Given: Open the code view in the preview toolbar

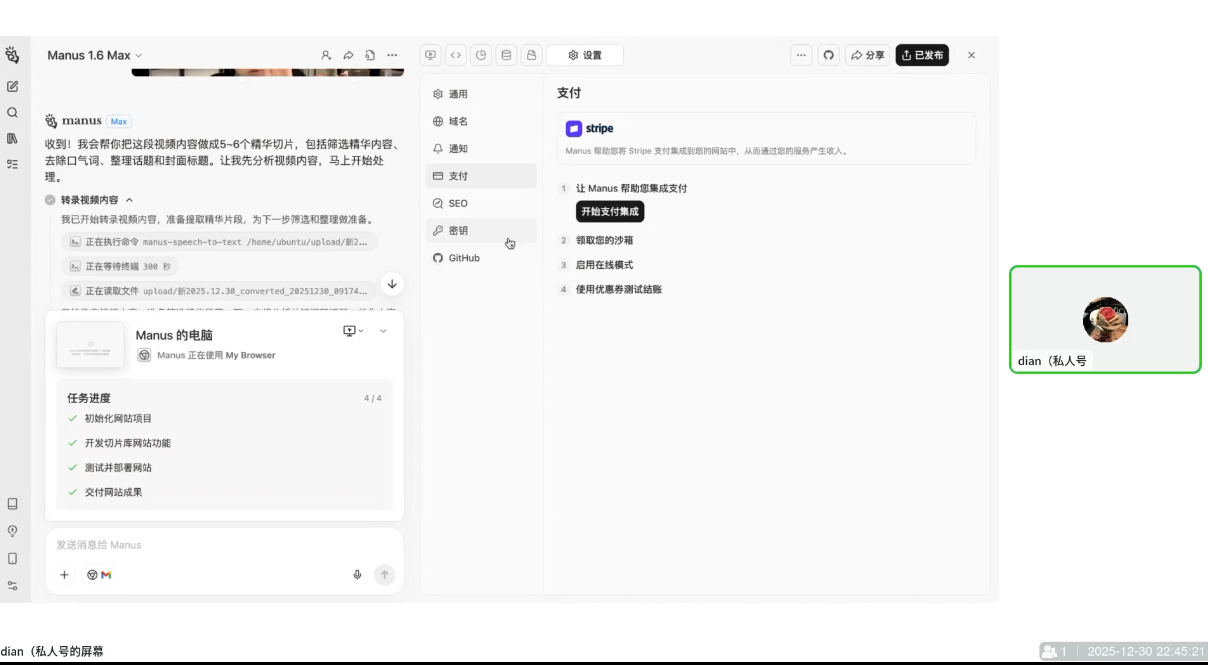Looking at the screenshot, I should (456, 55).
